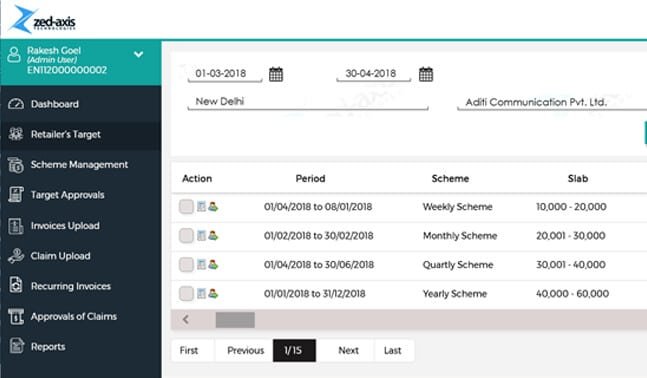Click the horizontal scrollbar left arrow

(186, 319)
